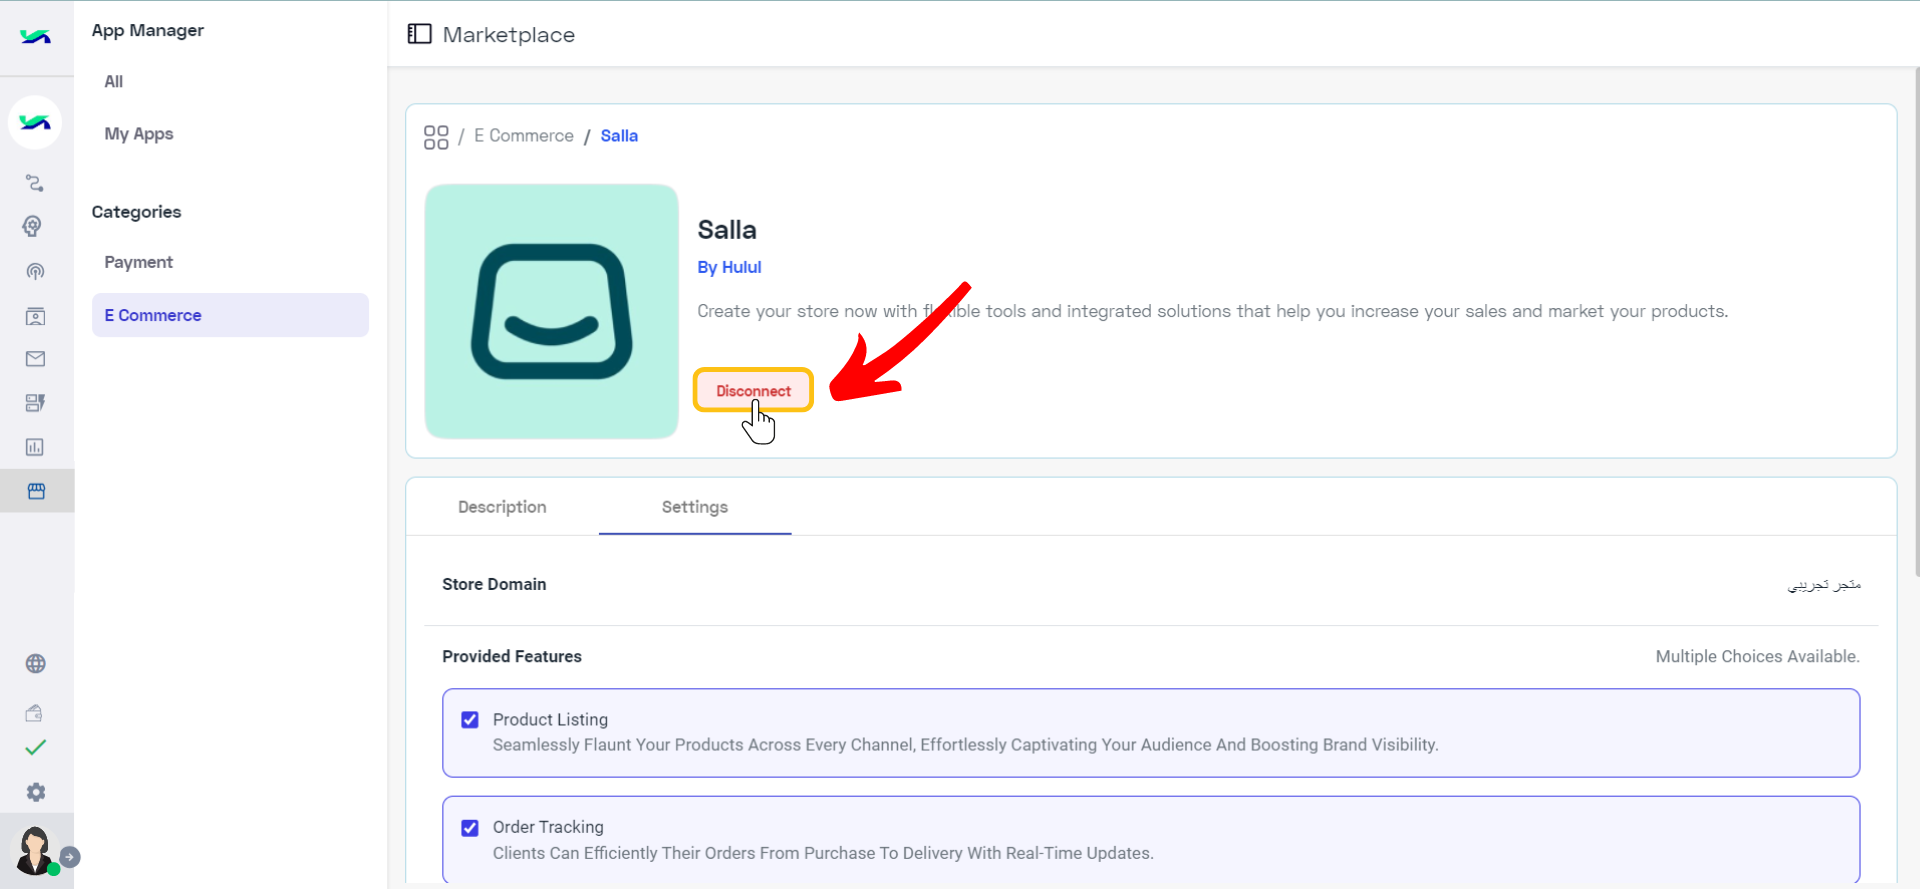Uncheck the Product Listing checkbox

click(x=470, y=720)
